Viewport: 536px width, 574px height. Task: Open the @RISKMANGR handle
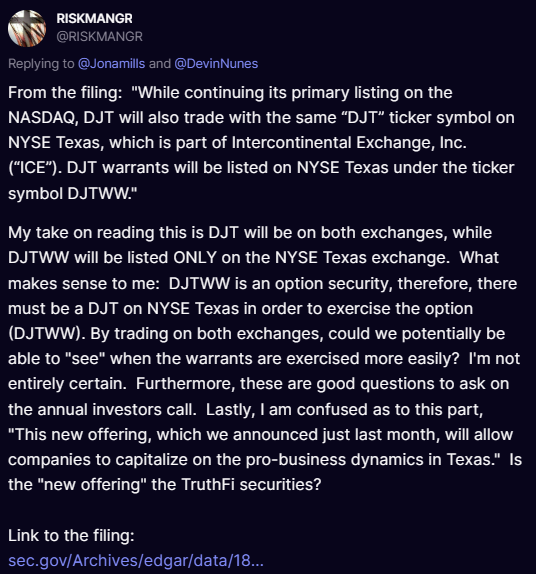click(99, 36)
